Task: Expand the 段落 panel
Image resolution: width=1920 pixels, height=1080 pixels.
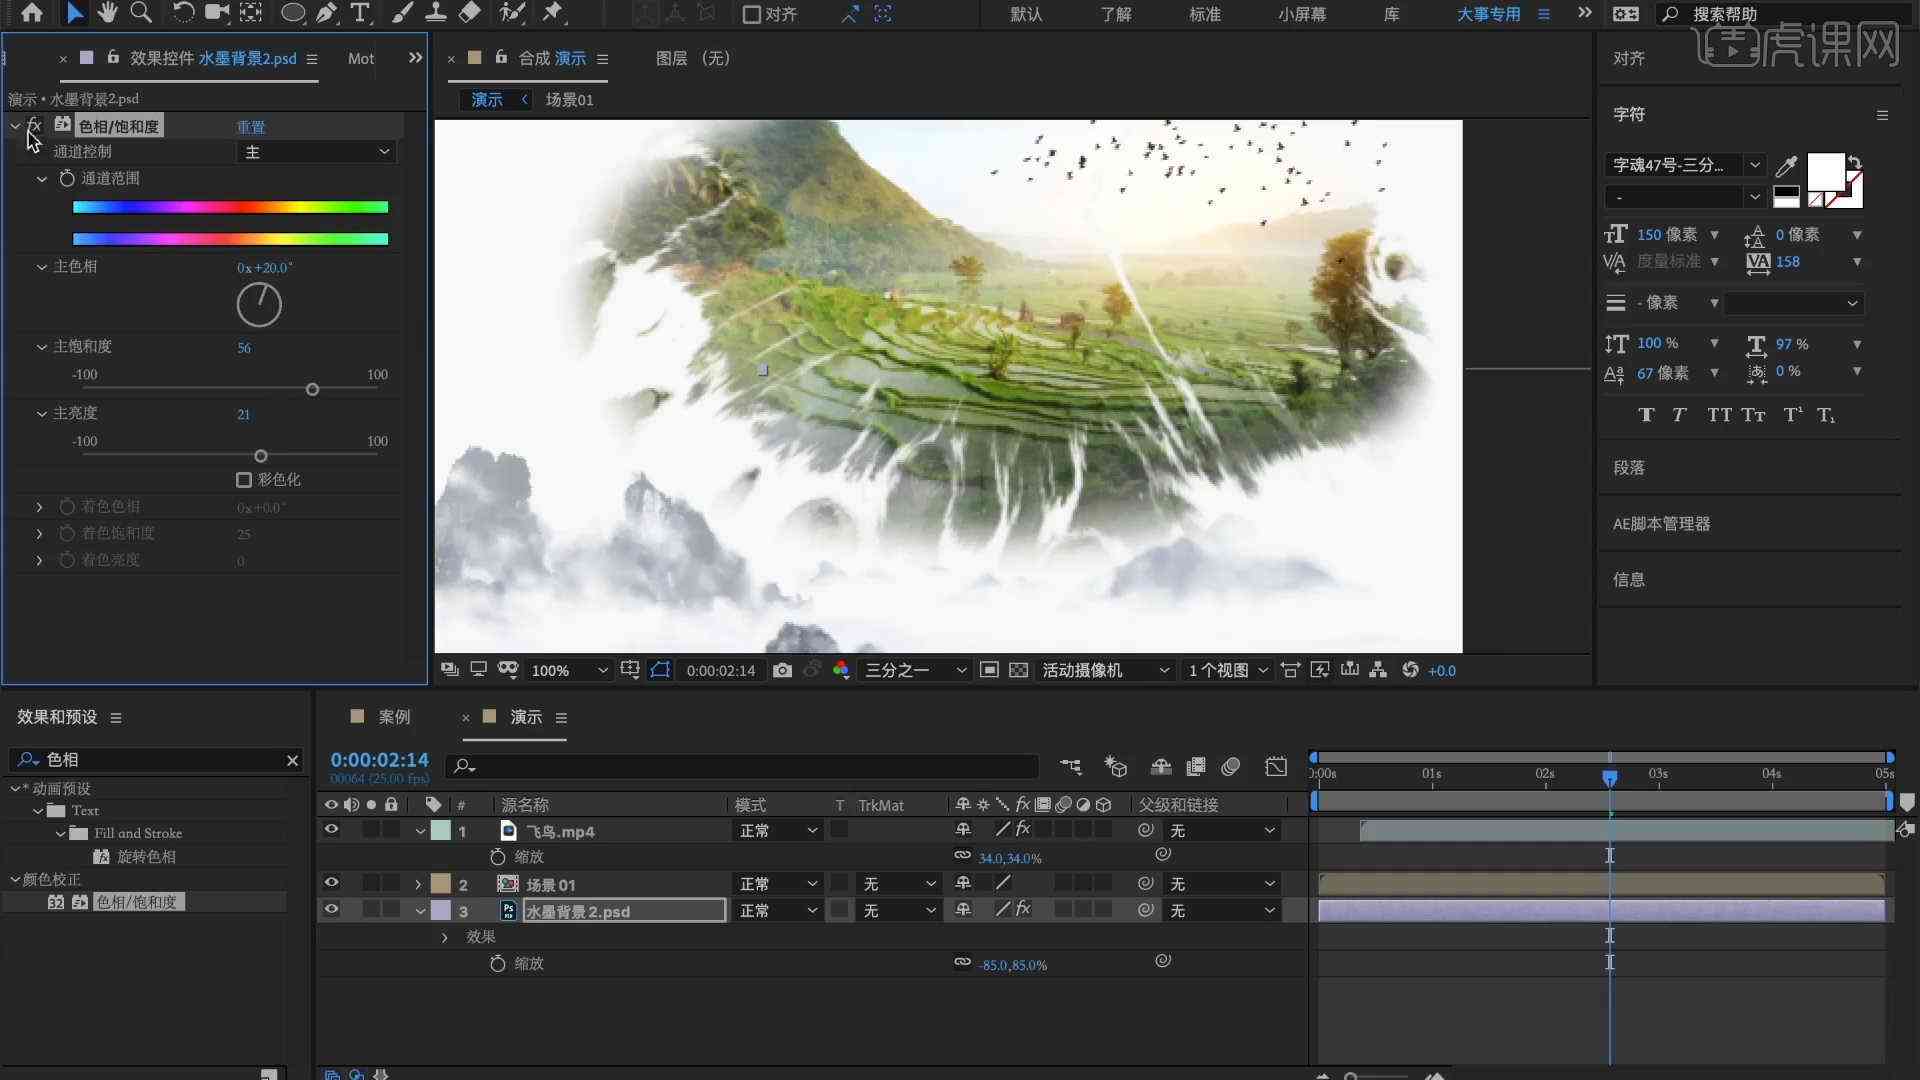Action: coord(1629,468)
